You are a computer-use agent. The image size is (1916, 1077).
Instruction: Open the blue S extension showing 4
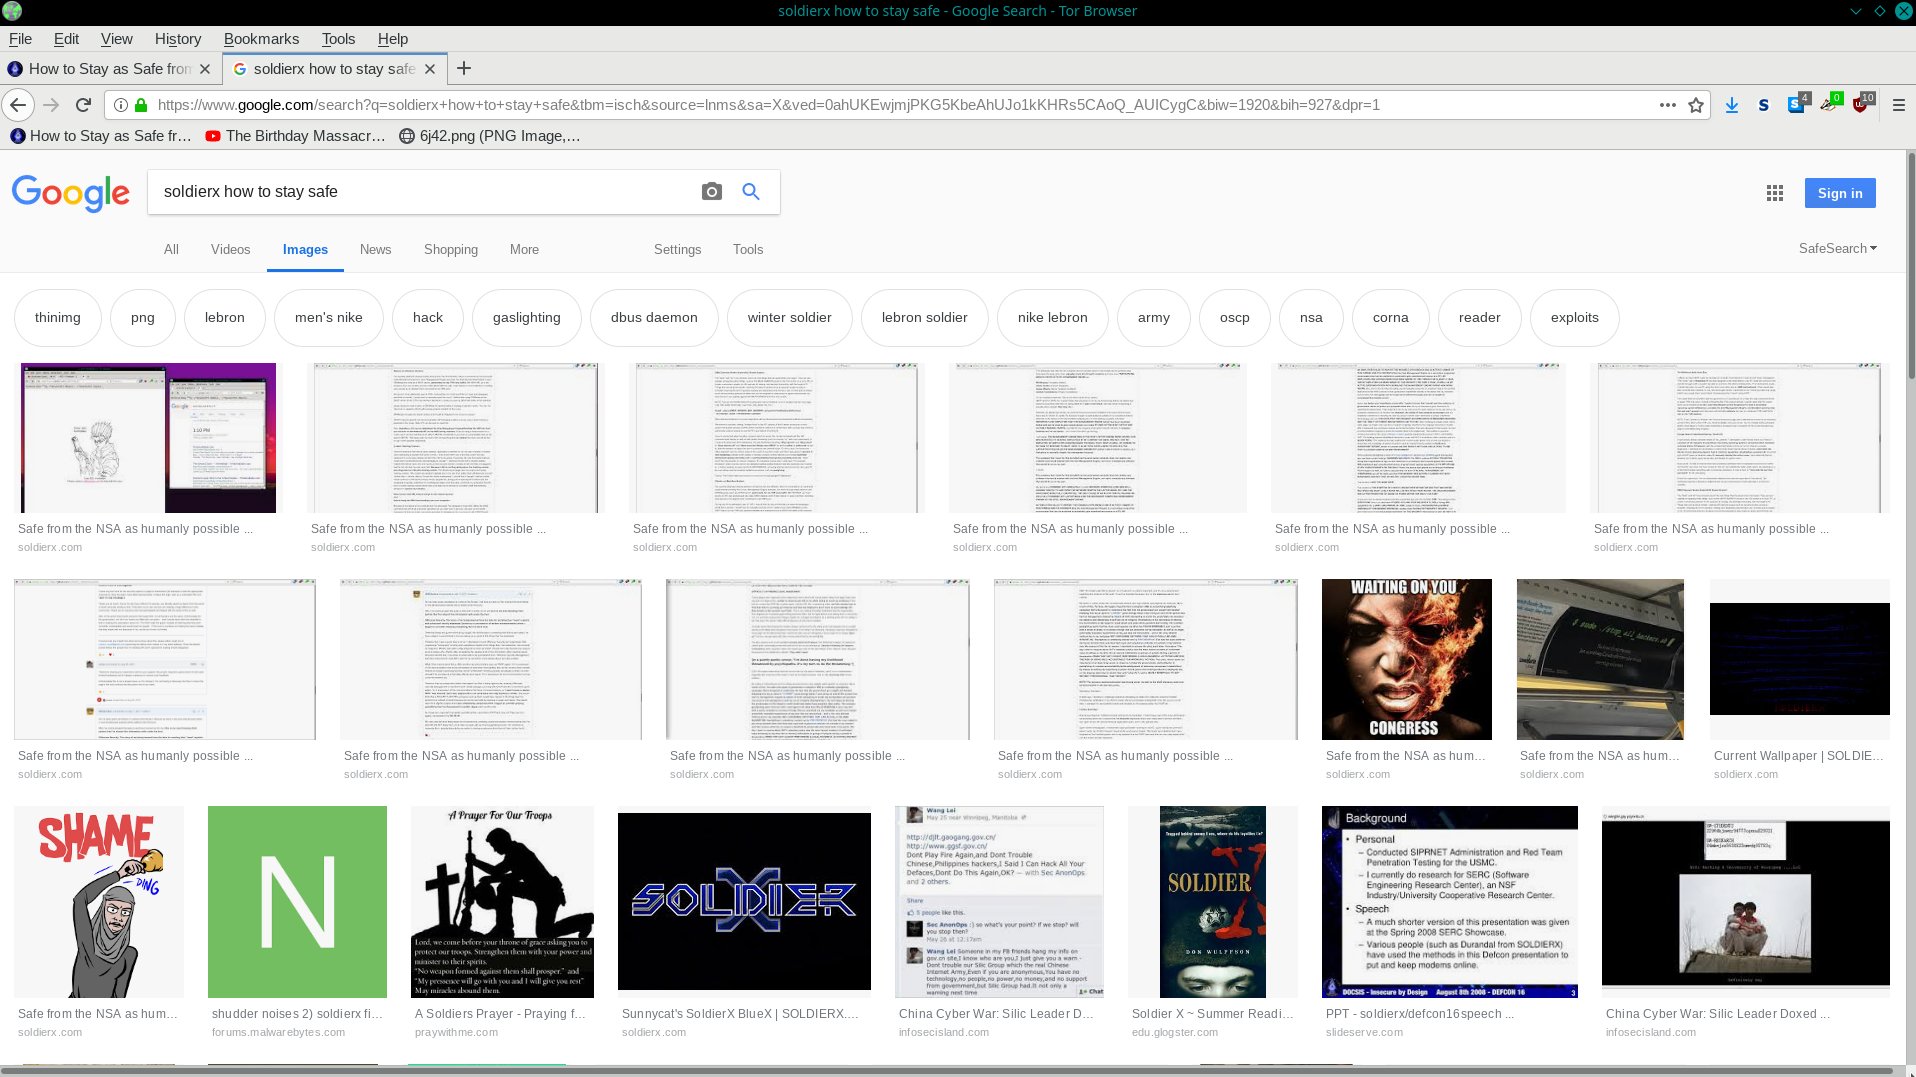[1797, 103]
